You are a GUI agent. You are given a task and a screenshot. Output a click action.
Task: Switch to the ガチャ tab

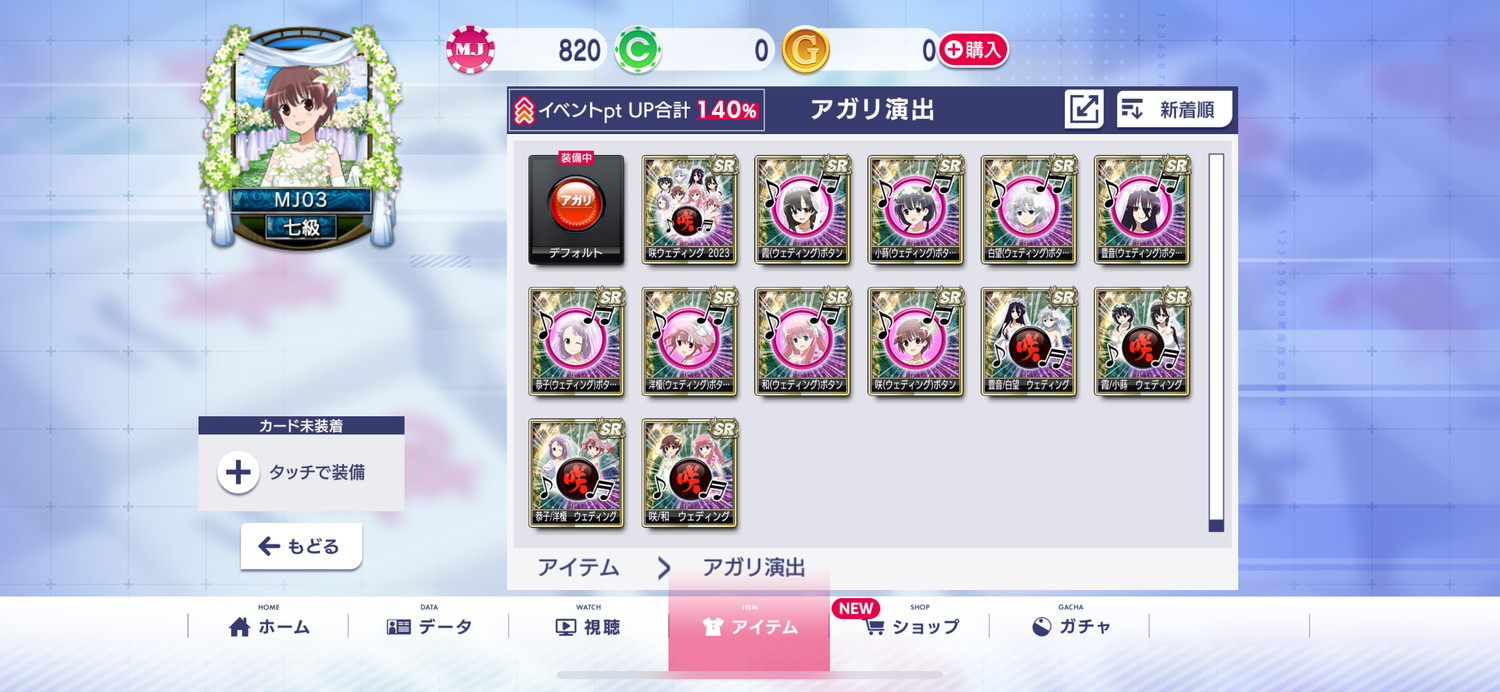(1070, 627)
